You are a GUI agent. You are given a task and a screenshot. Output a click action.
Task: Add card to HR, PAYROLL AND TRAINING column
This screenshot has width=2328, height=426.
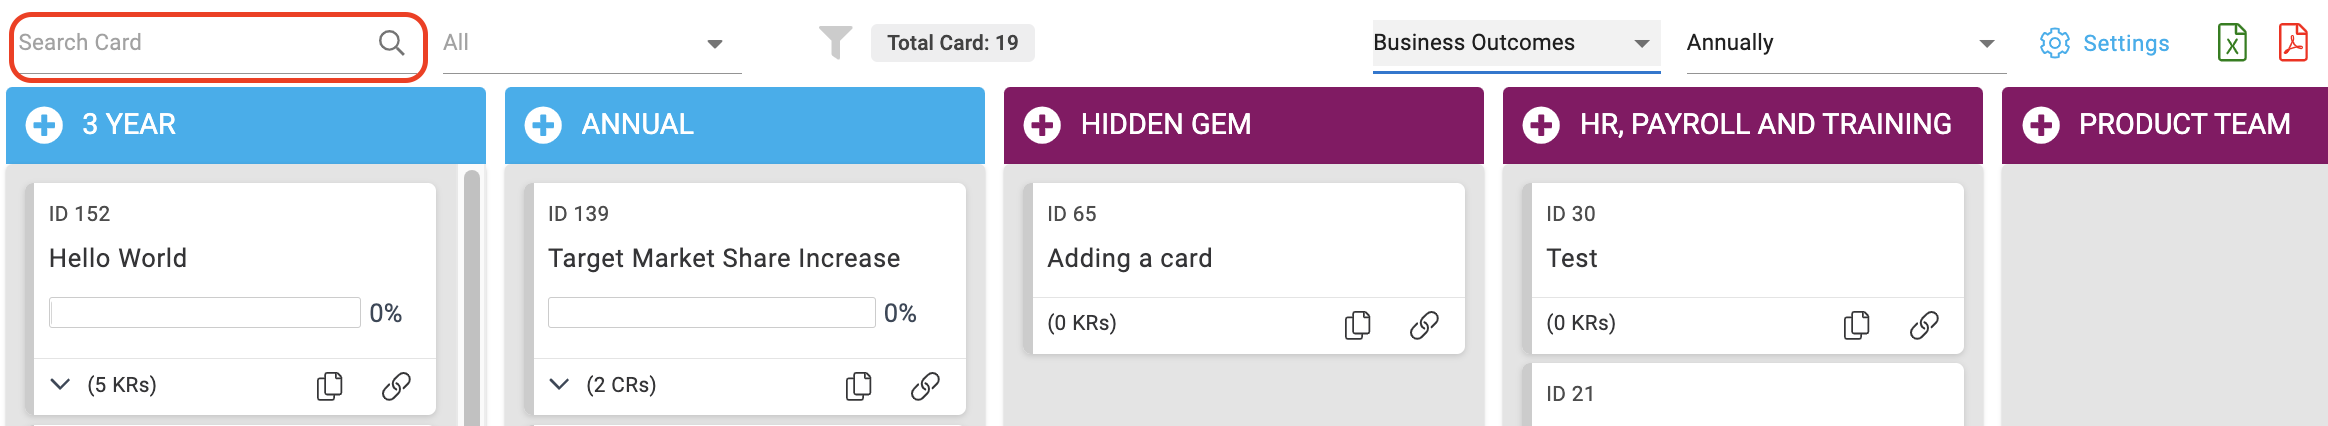click(1541, 125)
